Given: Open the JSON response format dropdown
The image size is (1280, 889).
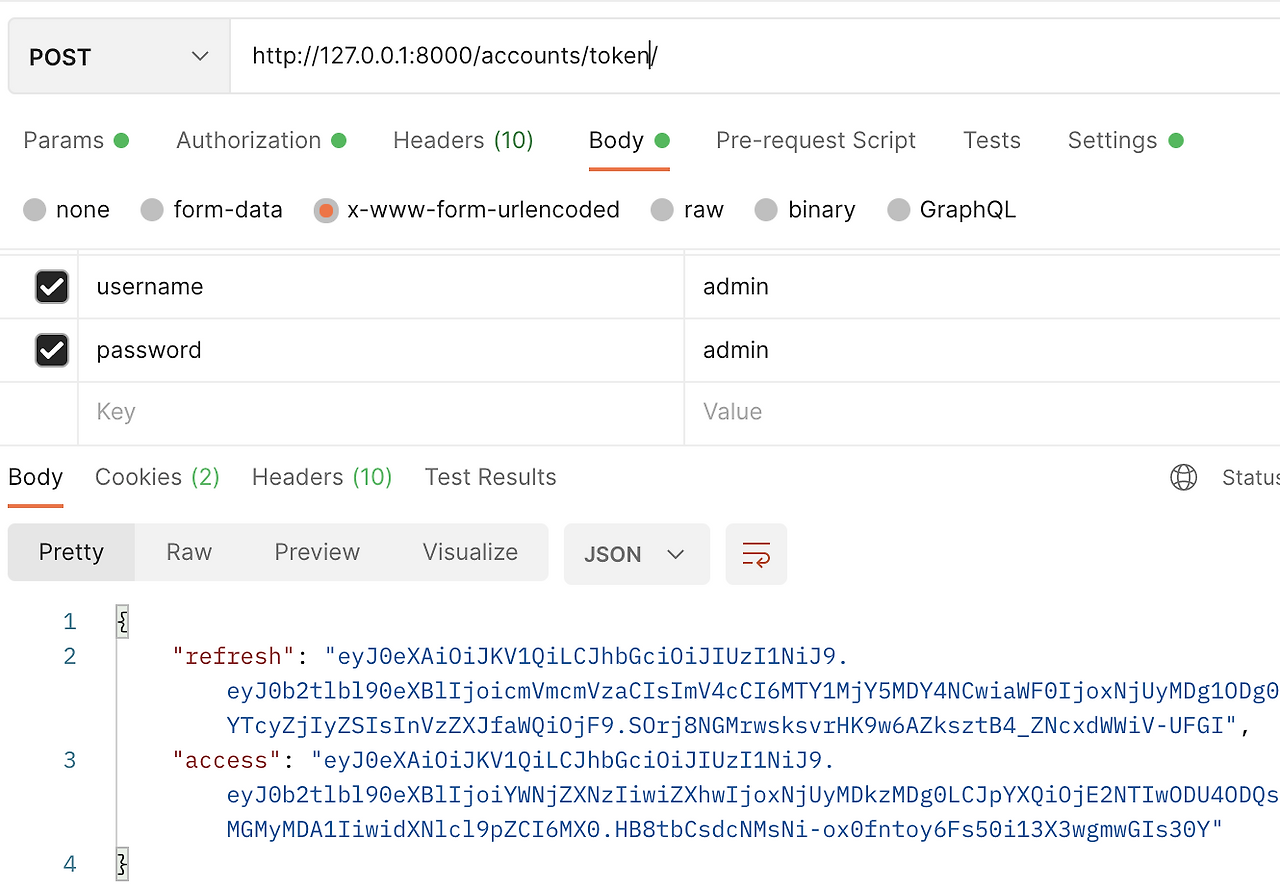Looking at the screenshot, I should [636, 553].
